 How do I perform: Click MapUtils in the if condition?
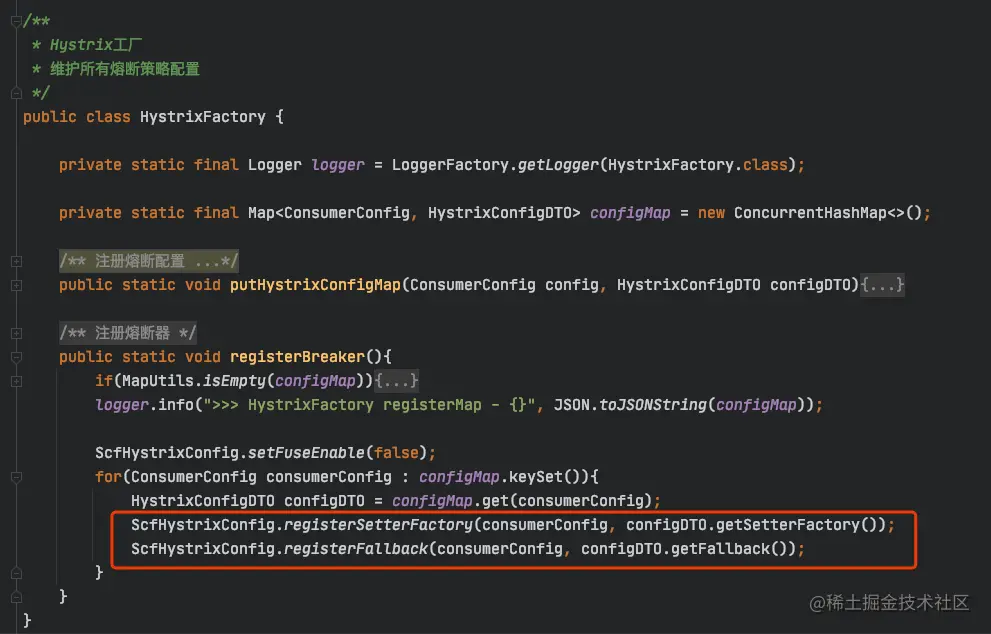[x=158, y=381]
